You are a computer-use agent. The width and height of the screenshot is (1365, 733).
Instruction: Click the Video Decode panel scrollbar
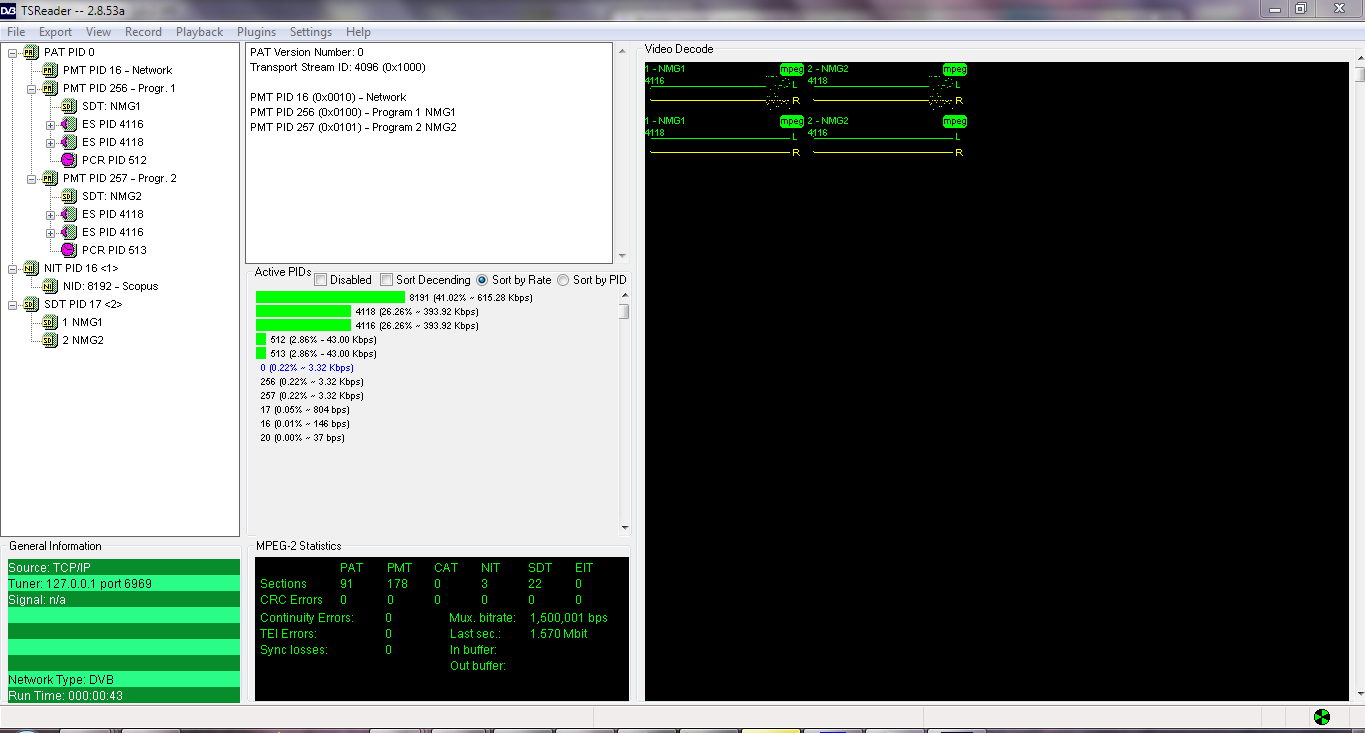1359,73
